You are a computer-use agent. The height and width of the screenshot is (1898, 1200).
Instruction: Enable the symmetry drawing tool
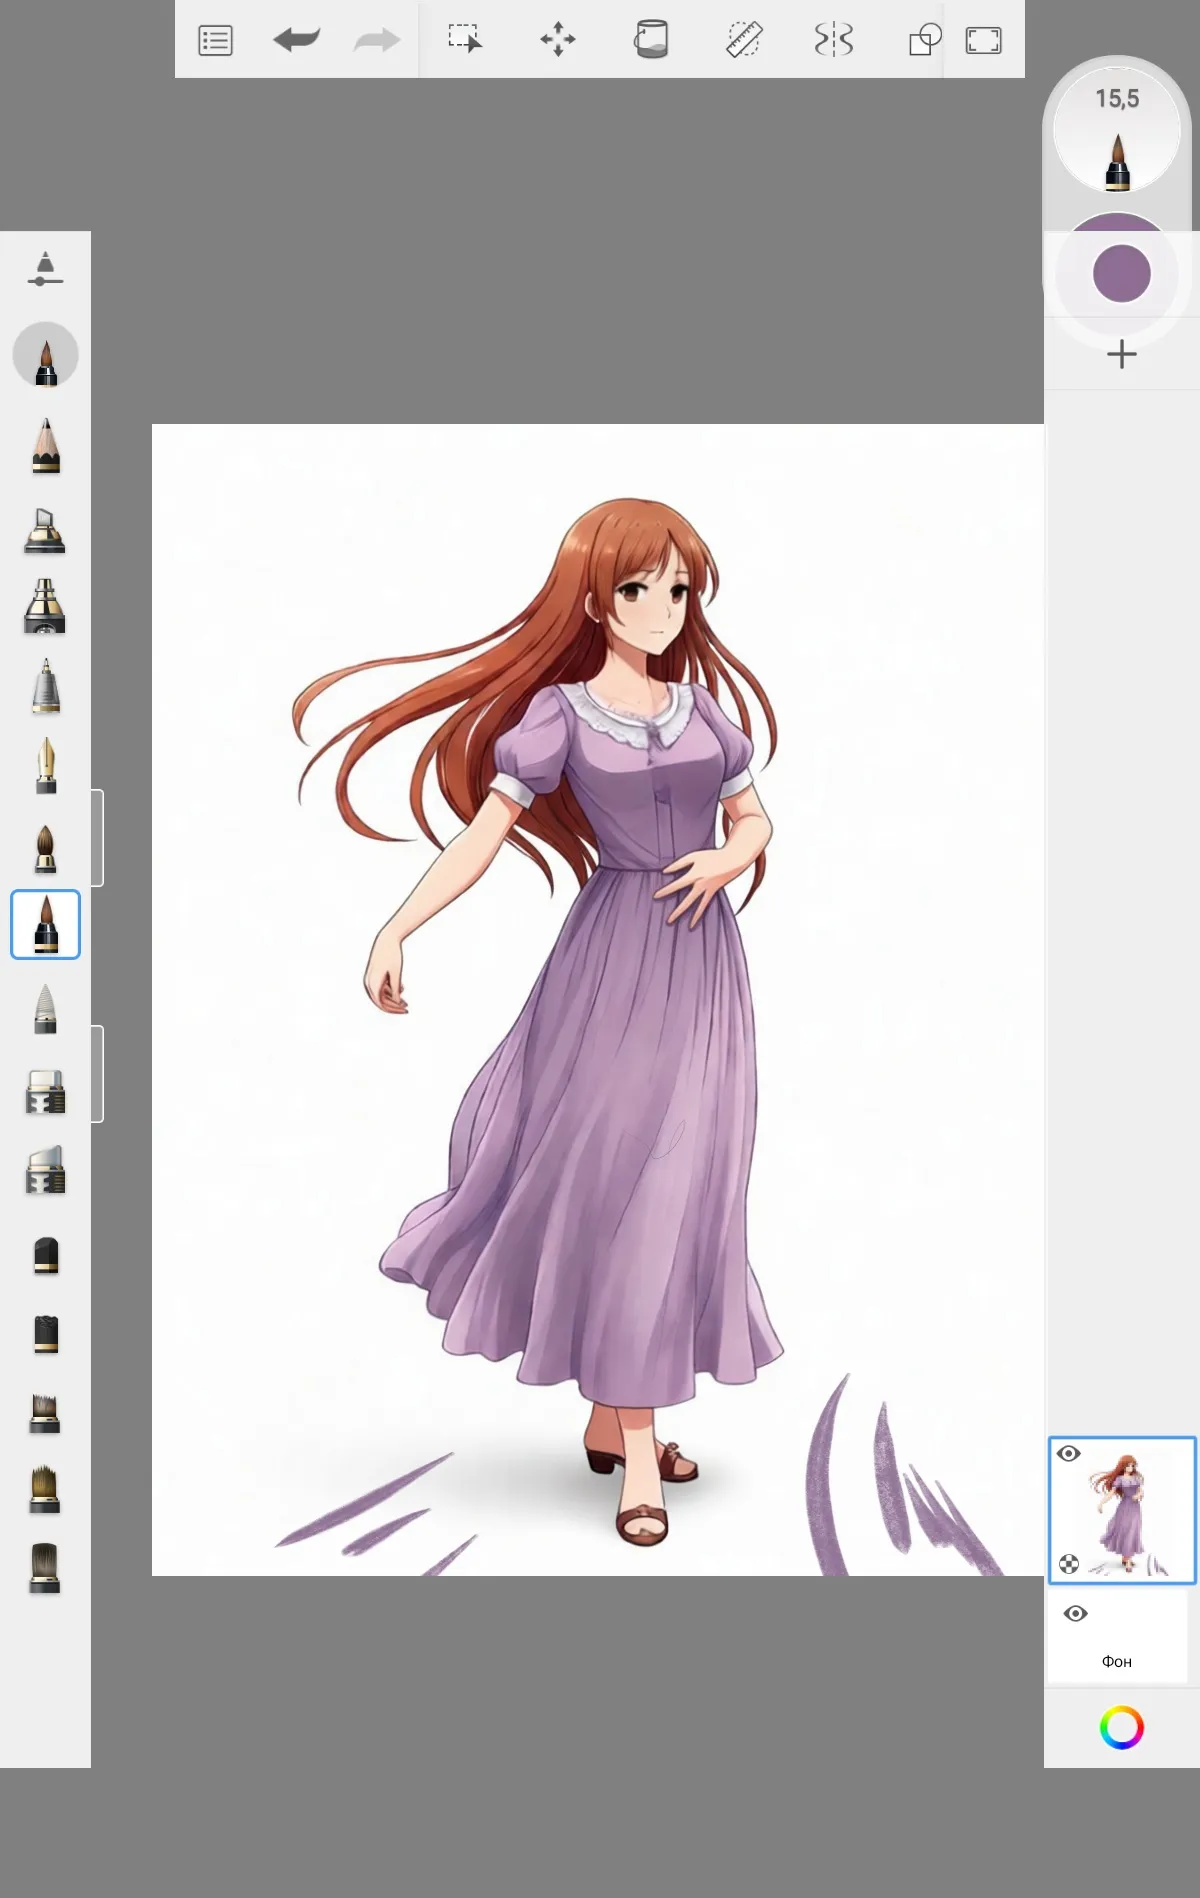(x=834, y=40)
